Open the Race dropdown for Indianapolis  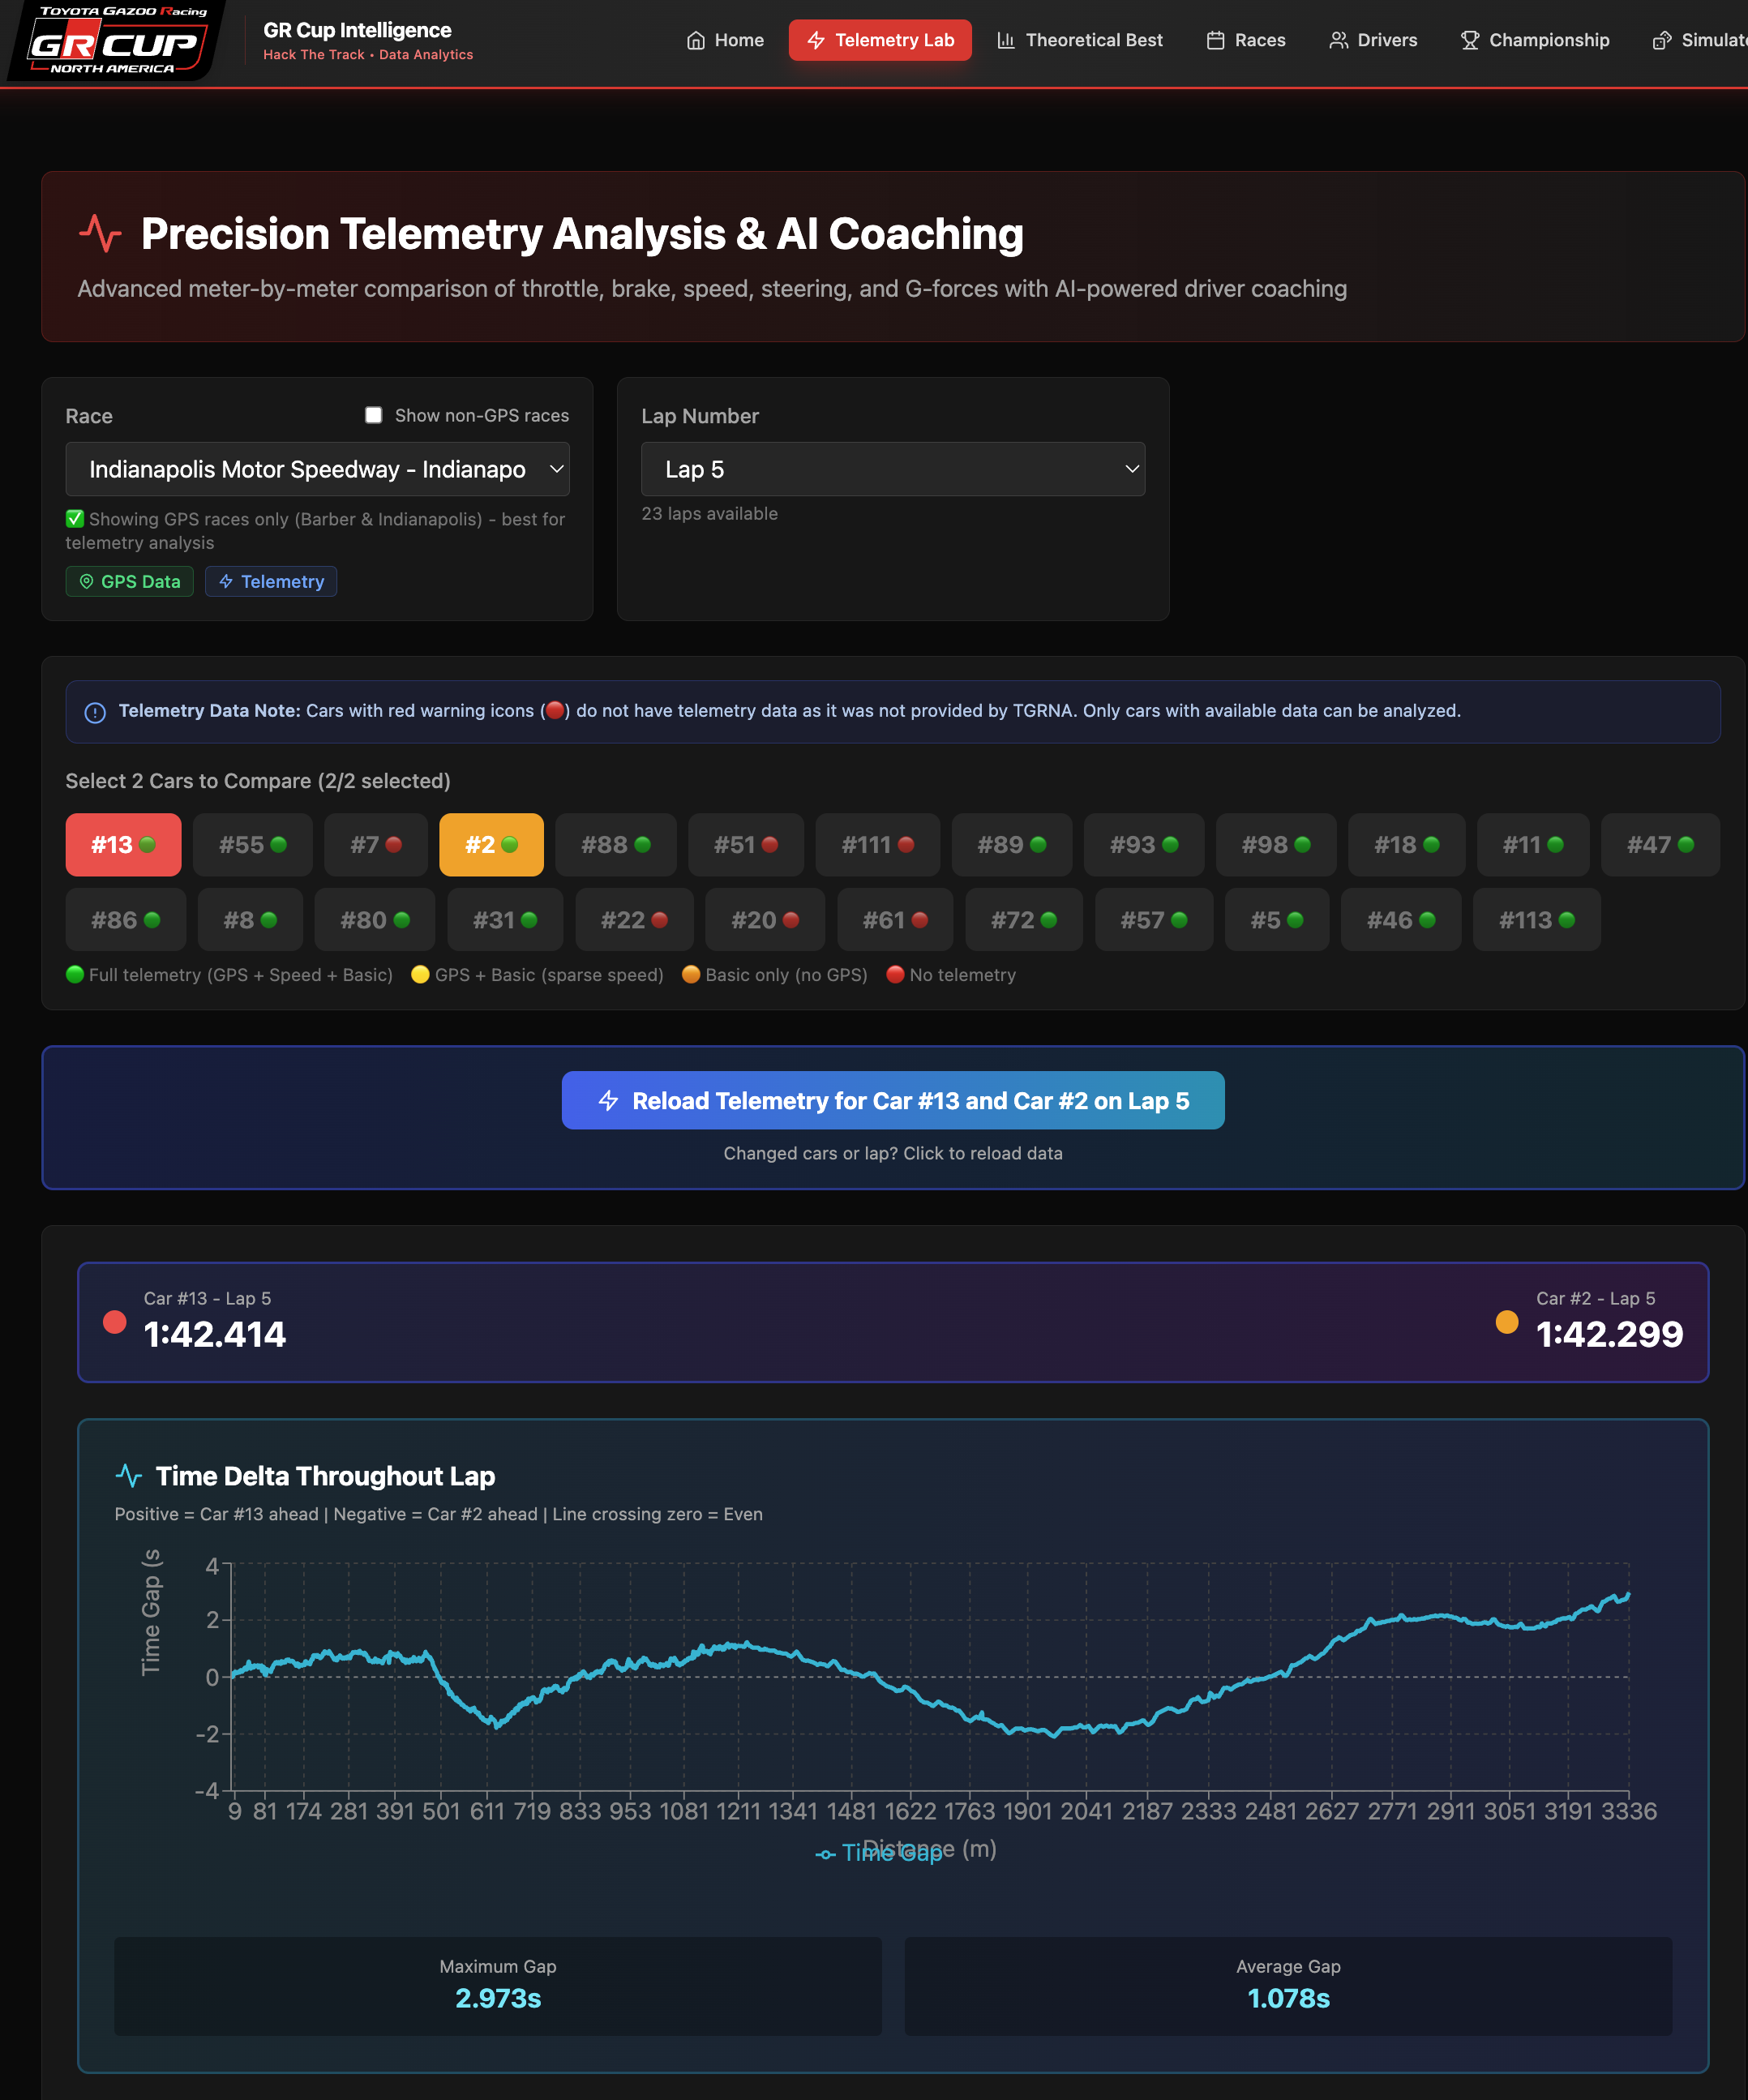click(317, 469)
